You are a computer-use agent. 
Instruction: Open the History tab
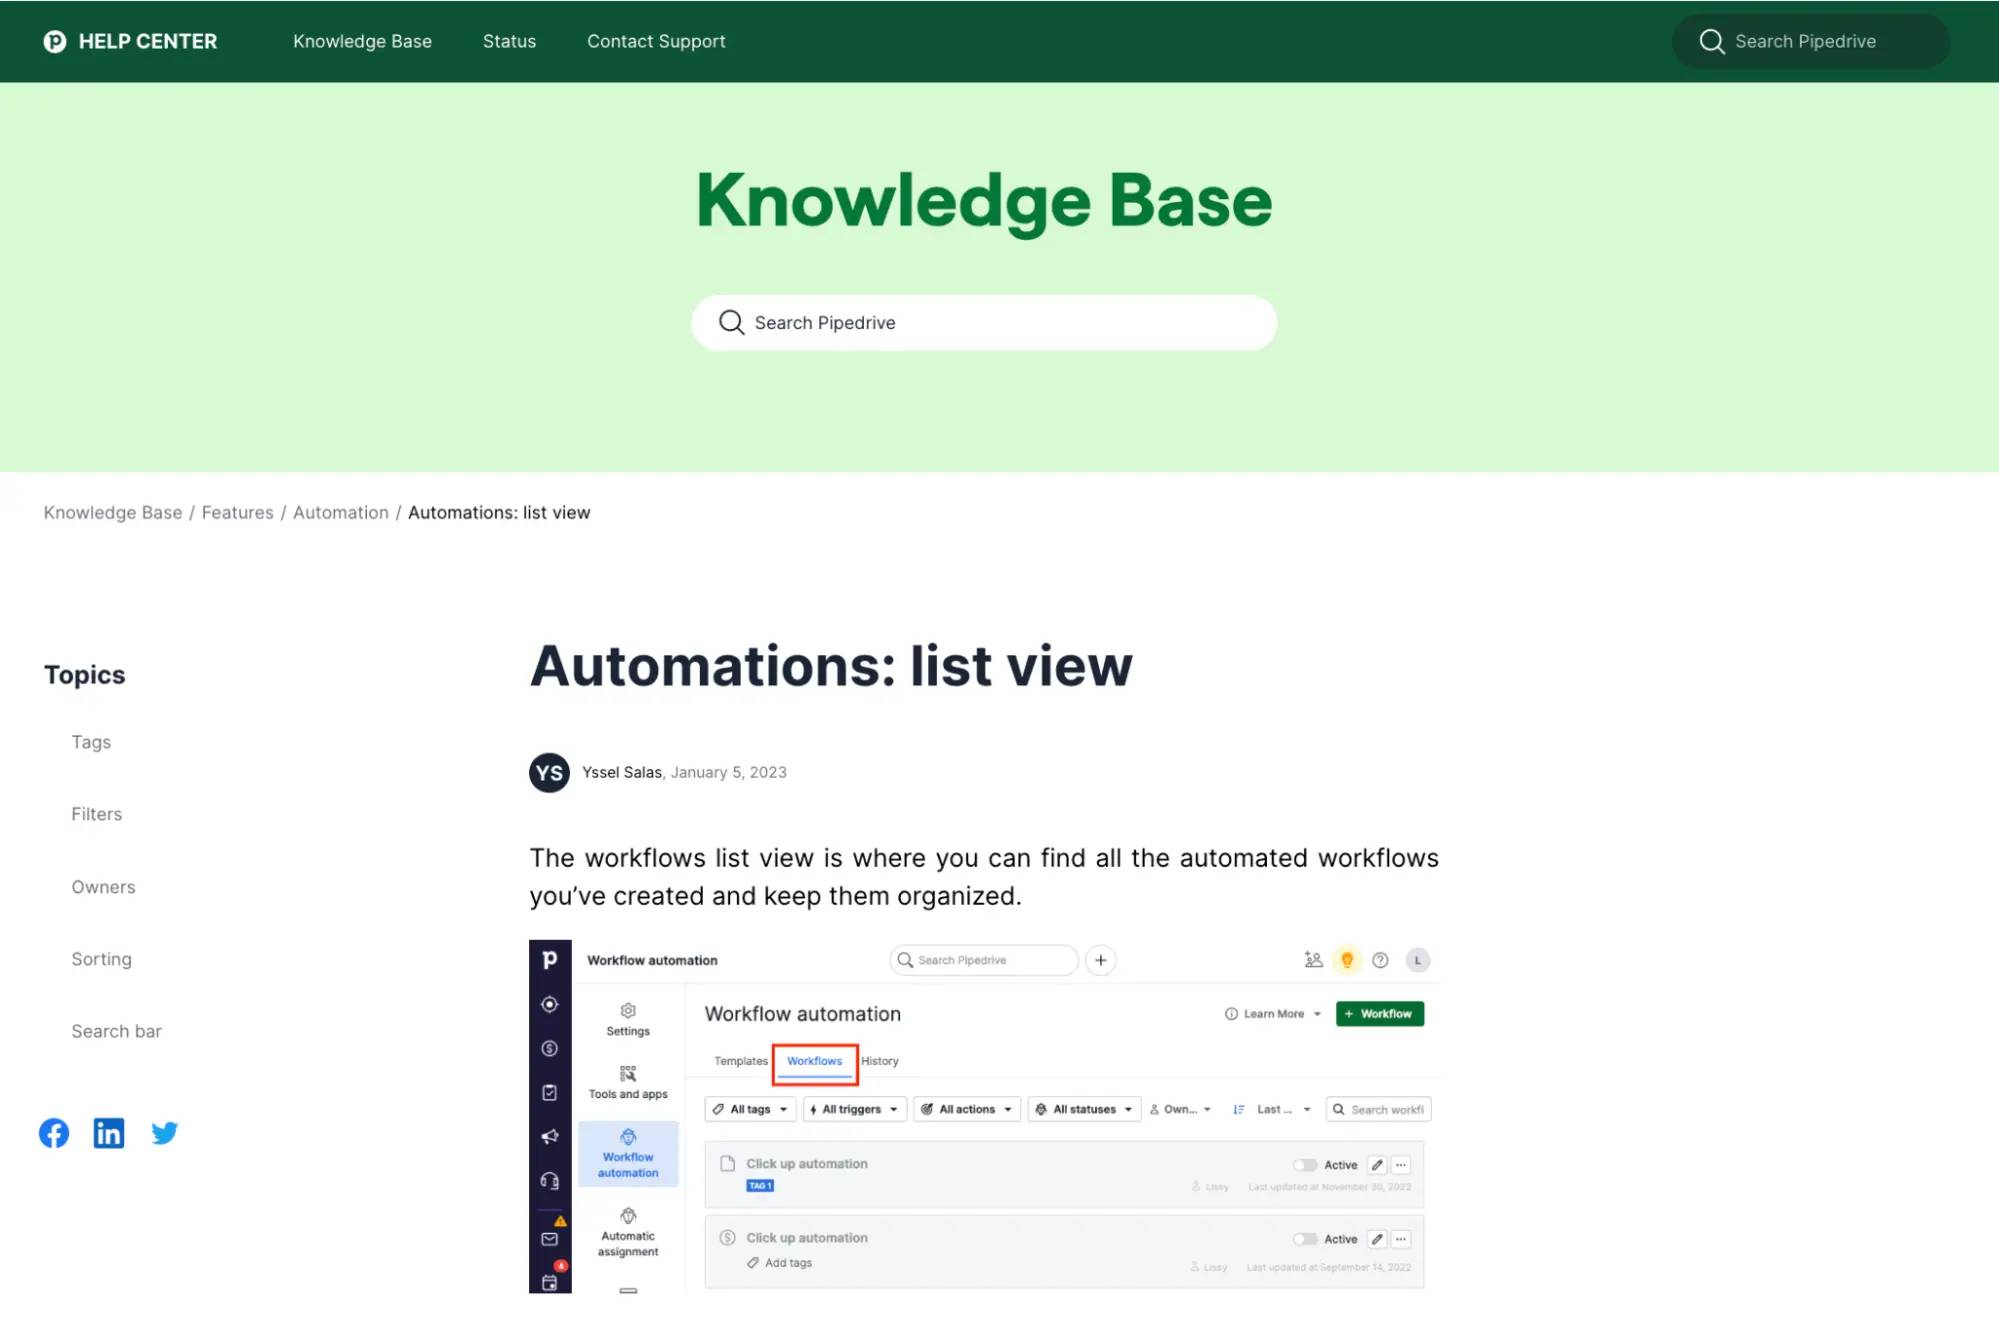pyautogui.click(x=879, y=1061)
